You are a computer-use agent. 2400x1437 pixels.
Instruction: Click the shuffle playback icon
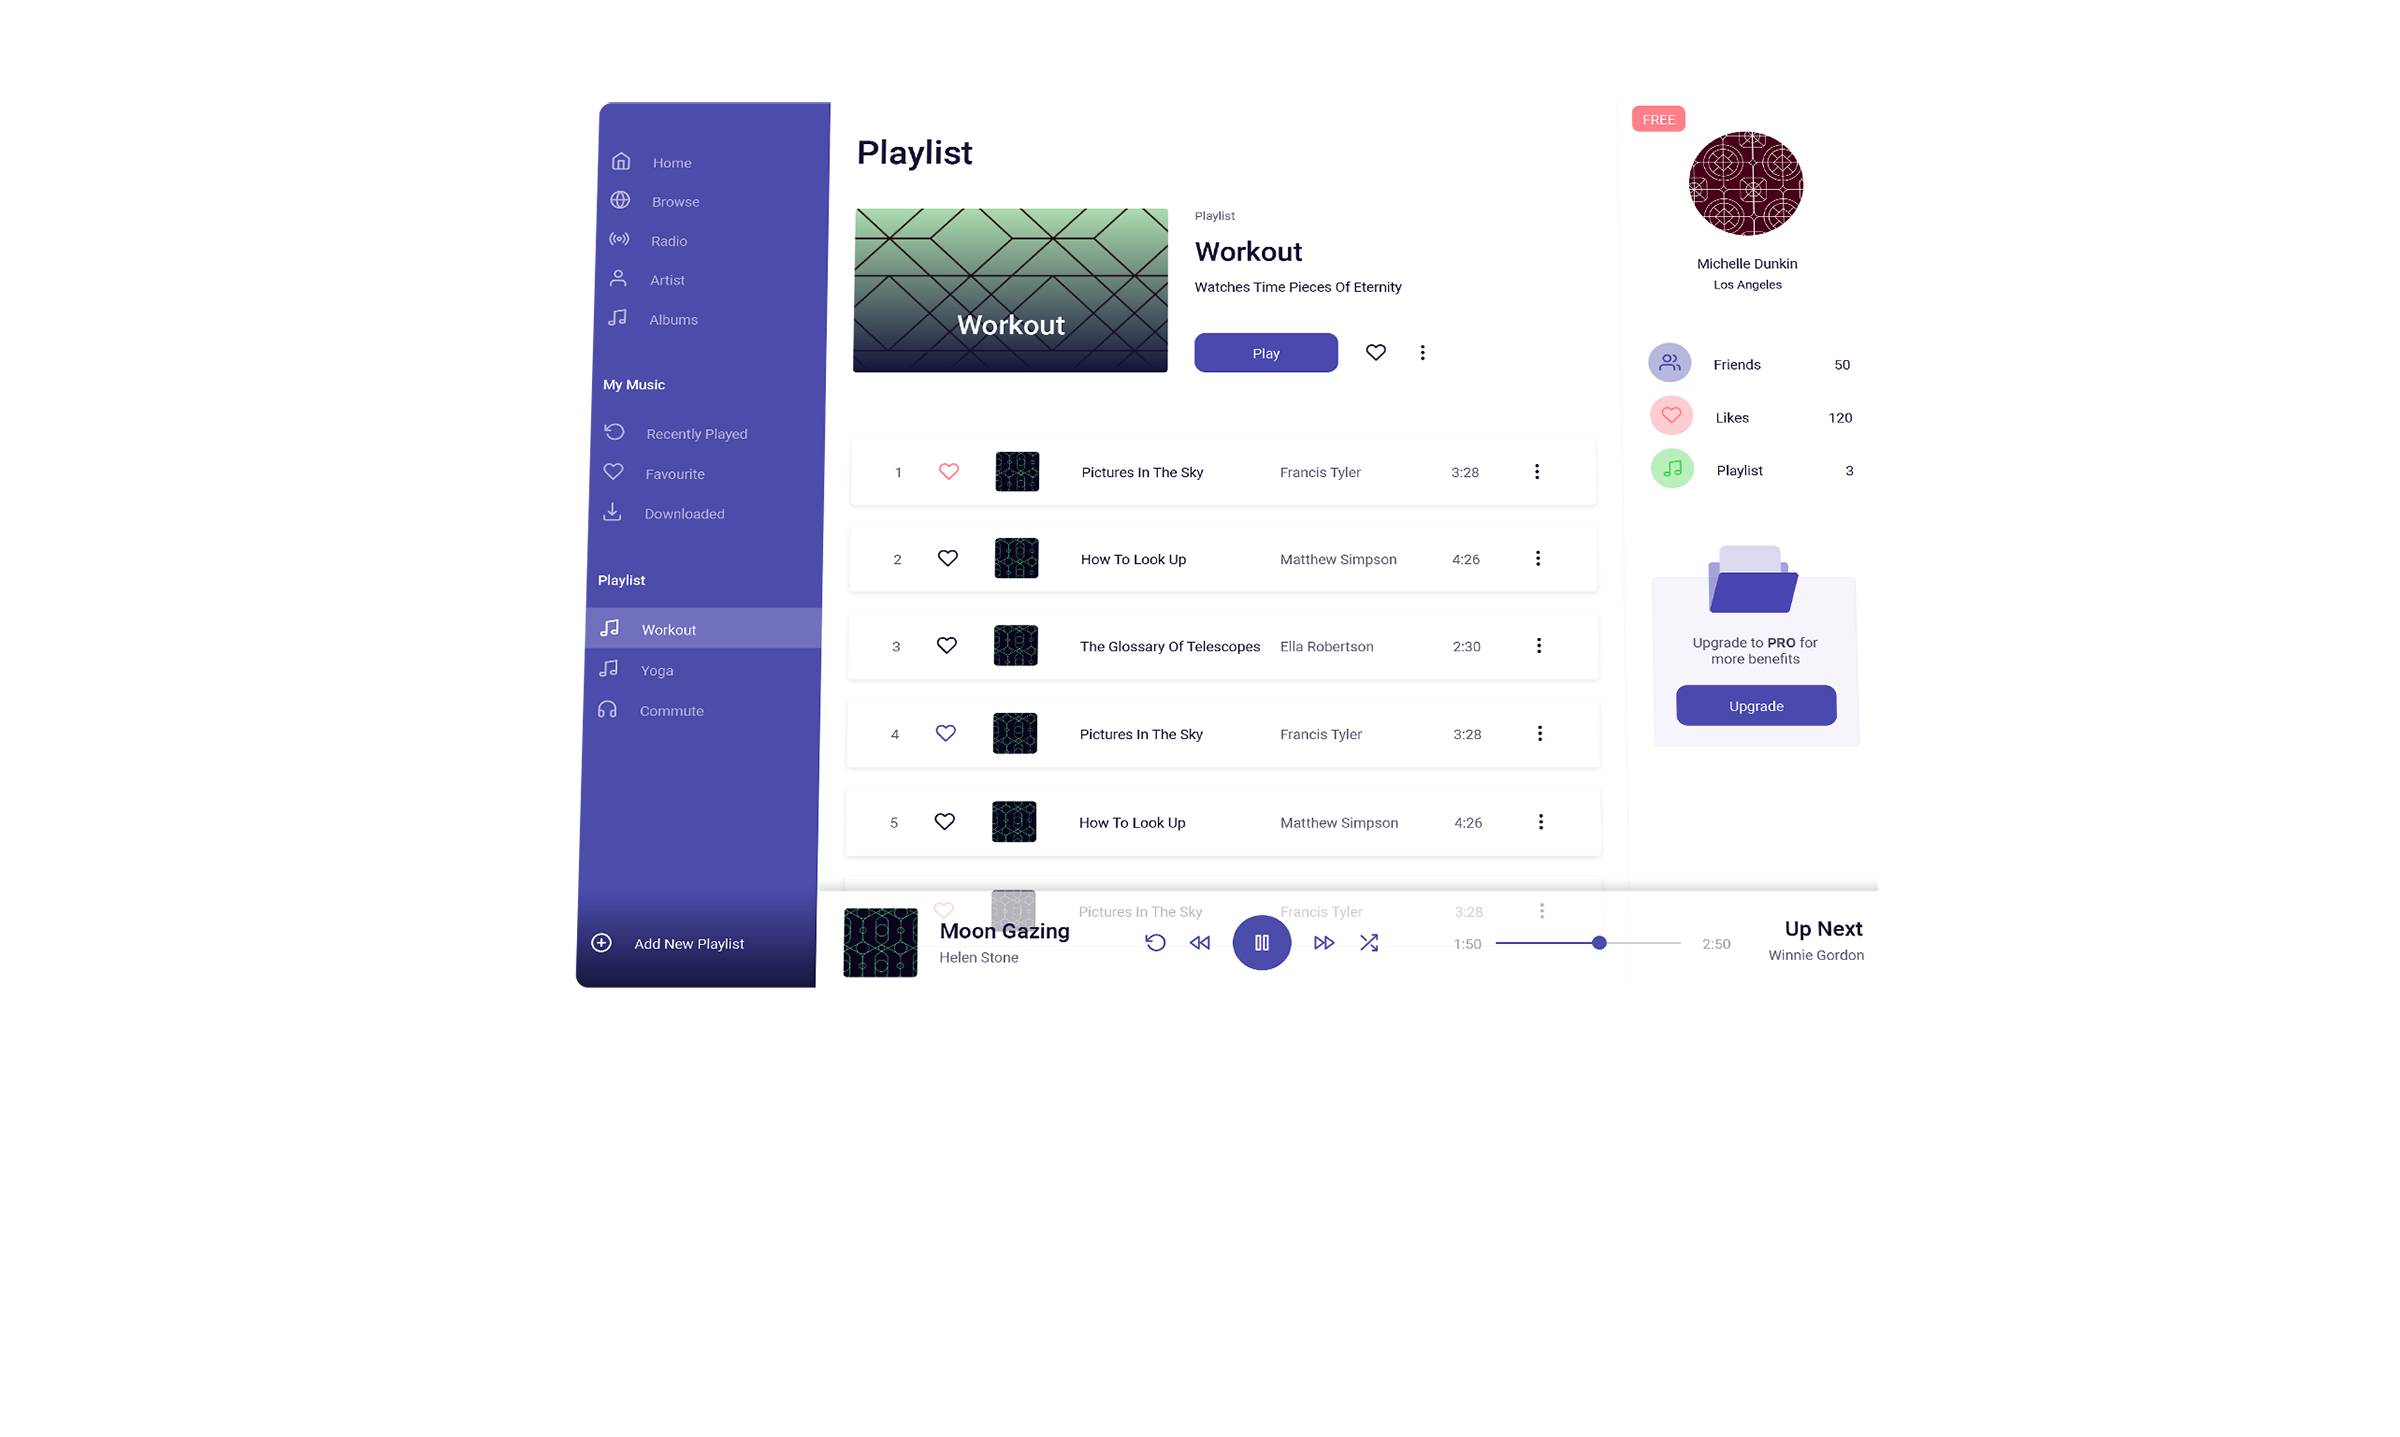coord(1367,943)
